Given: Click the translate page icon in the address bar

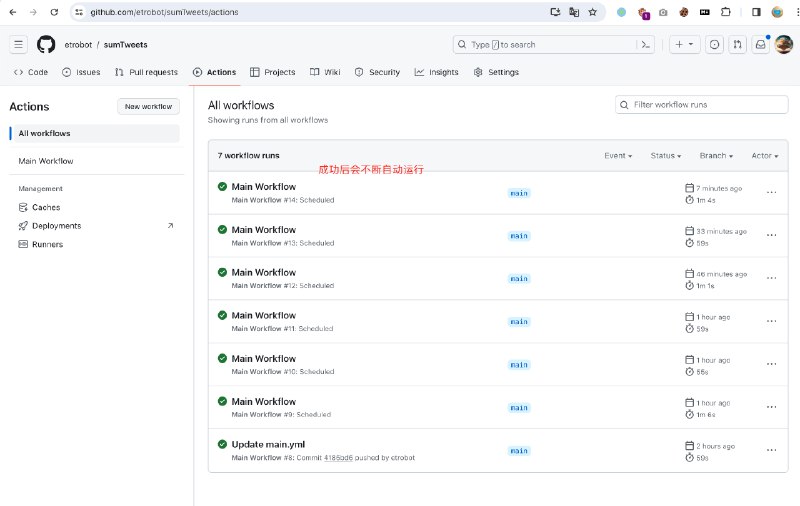Looking at the screenshot, I should pos(574,12).
